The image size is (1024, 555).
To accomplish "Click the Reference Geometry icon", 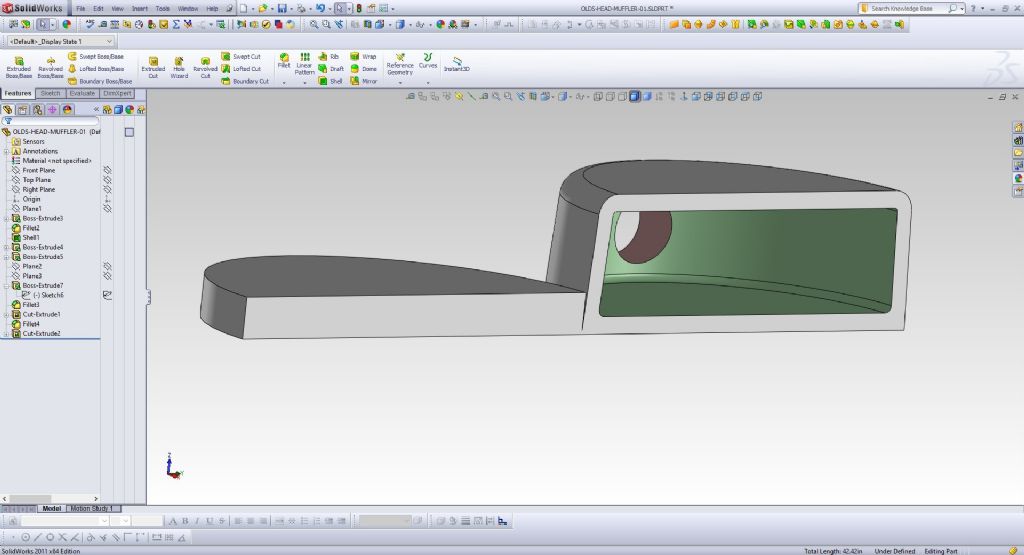I will point(400,64).
